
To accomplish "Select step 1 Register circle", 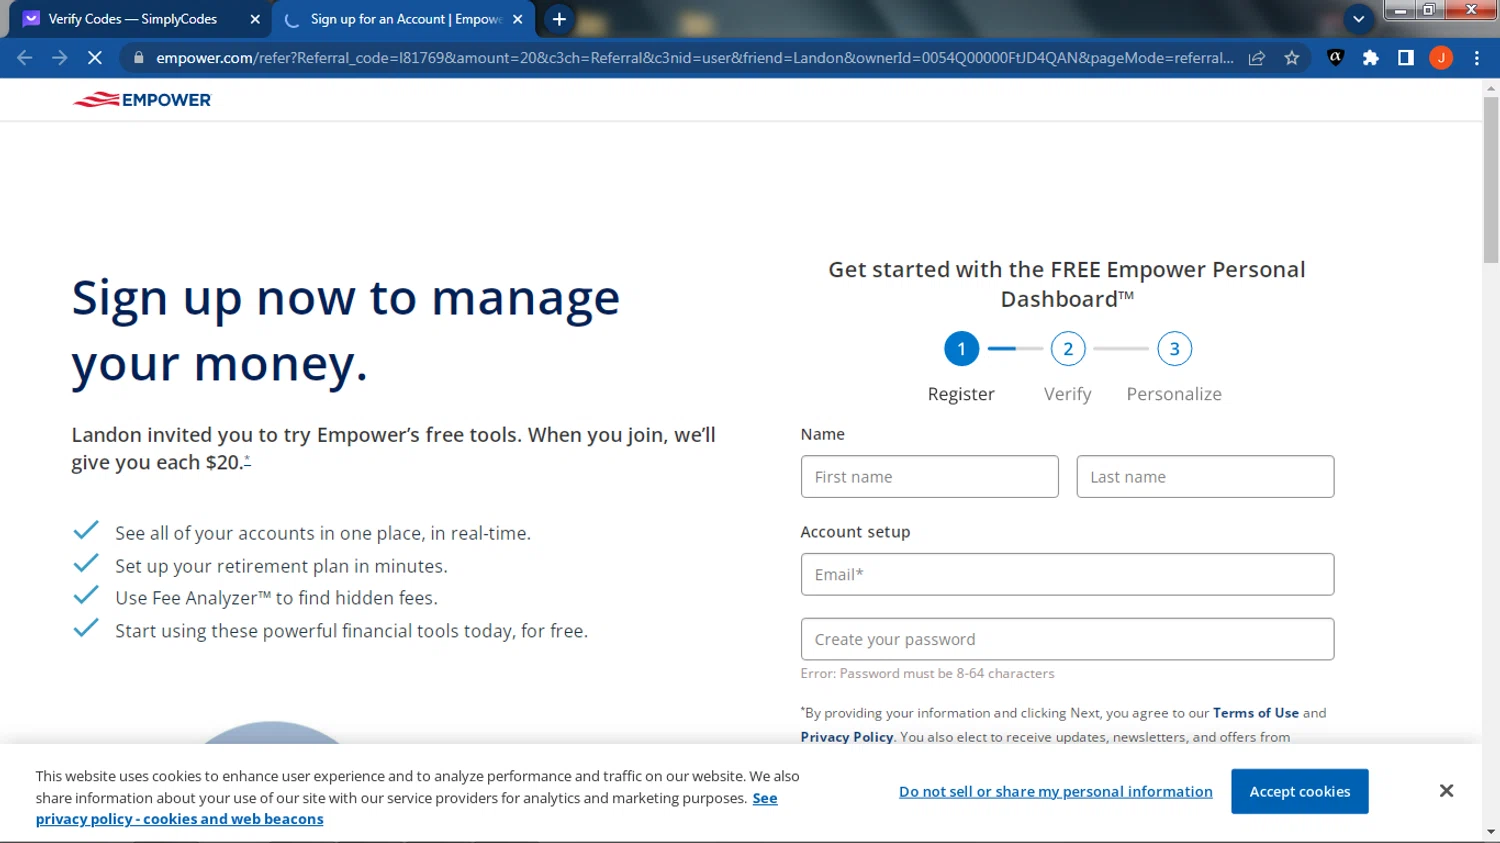I will (x=961, y=349).
